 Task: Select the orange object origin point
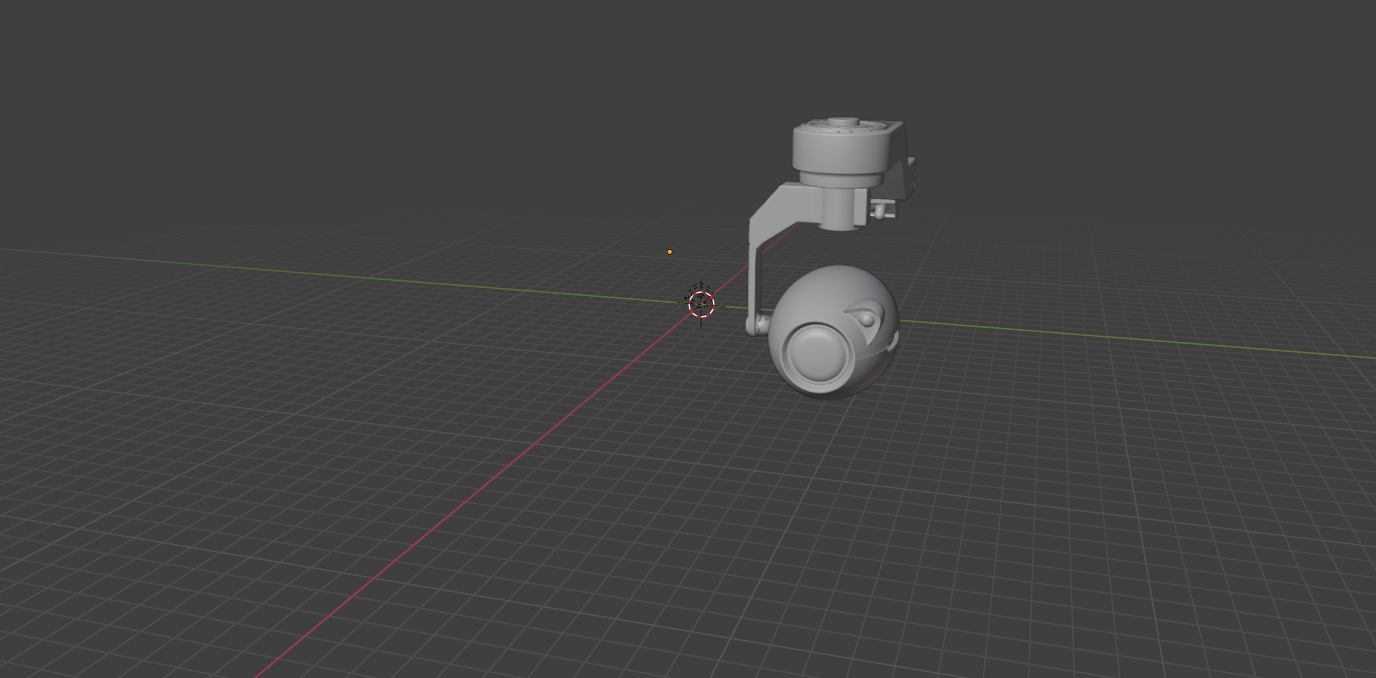point(669,251)
